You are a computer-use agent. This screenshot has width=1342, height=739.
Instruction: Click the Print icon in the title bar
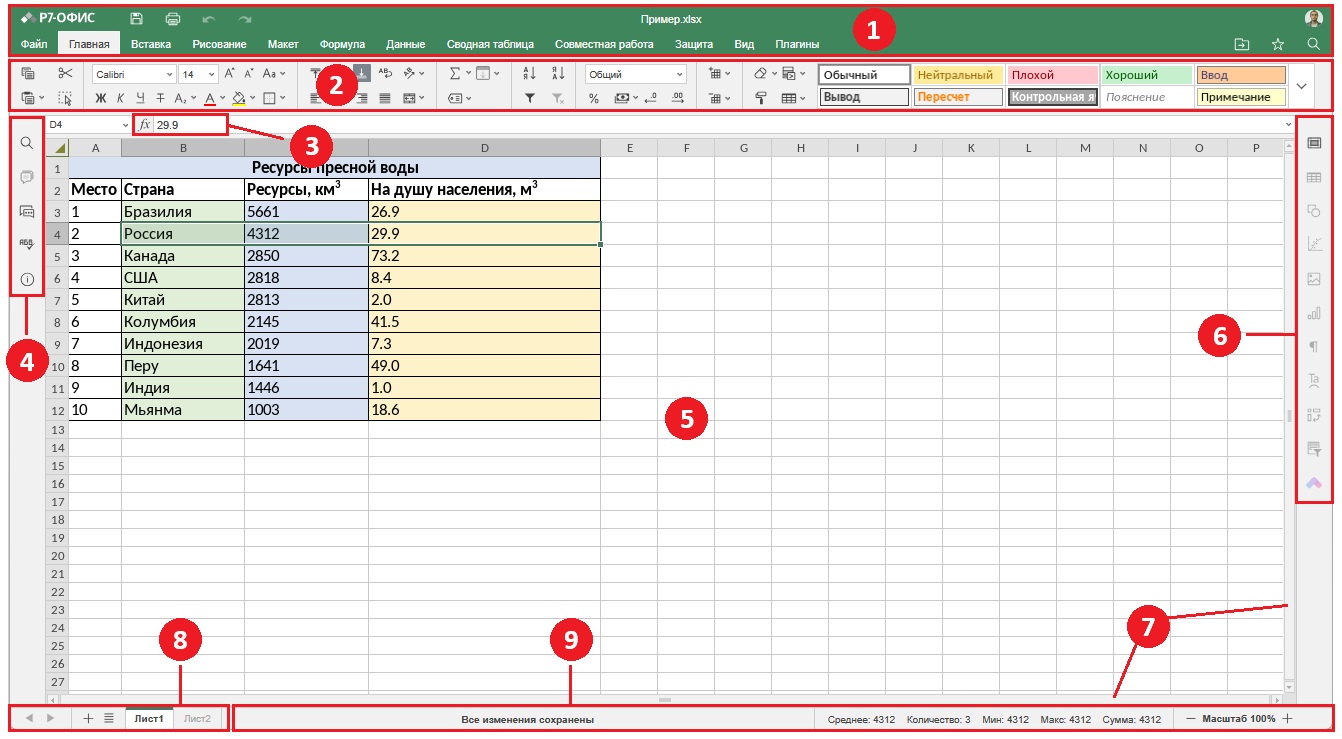click(173, 19)
